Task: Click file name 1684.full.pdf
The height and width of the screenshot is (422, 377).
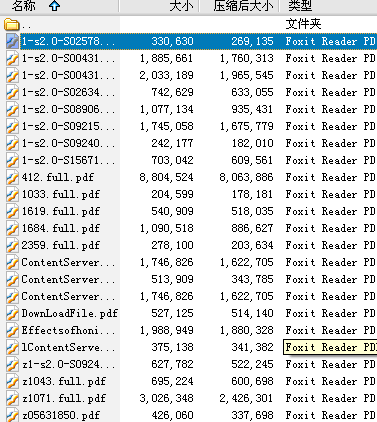Action: pyautogui.click(x=61, y=228)
